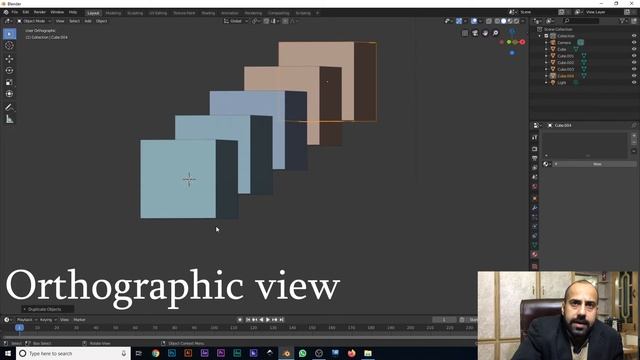Open the Object Data properties tab
Image resolution: width=640 pixels, height=360 pixels.
point(534,245)
